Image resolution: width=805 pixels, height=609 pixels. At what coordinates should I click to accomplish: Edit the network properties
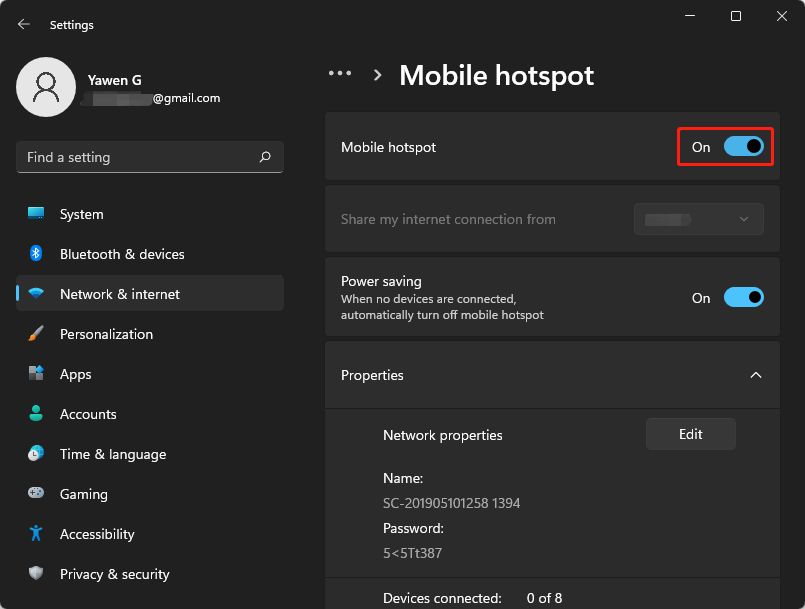(x=690, y=434)
